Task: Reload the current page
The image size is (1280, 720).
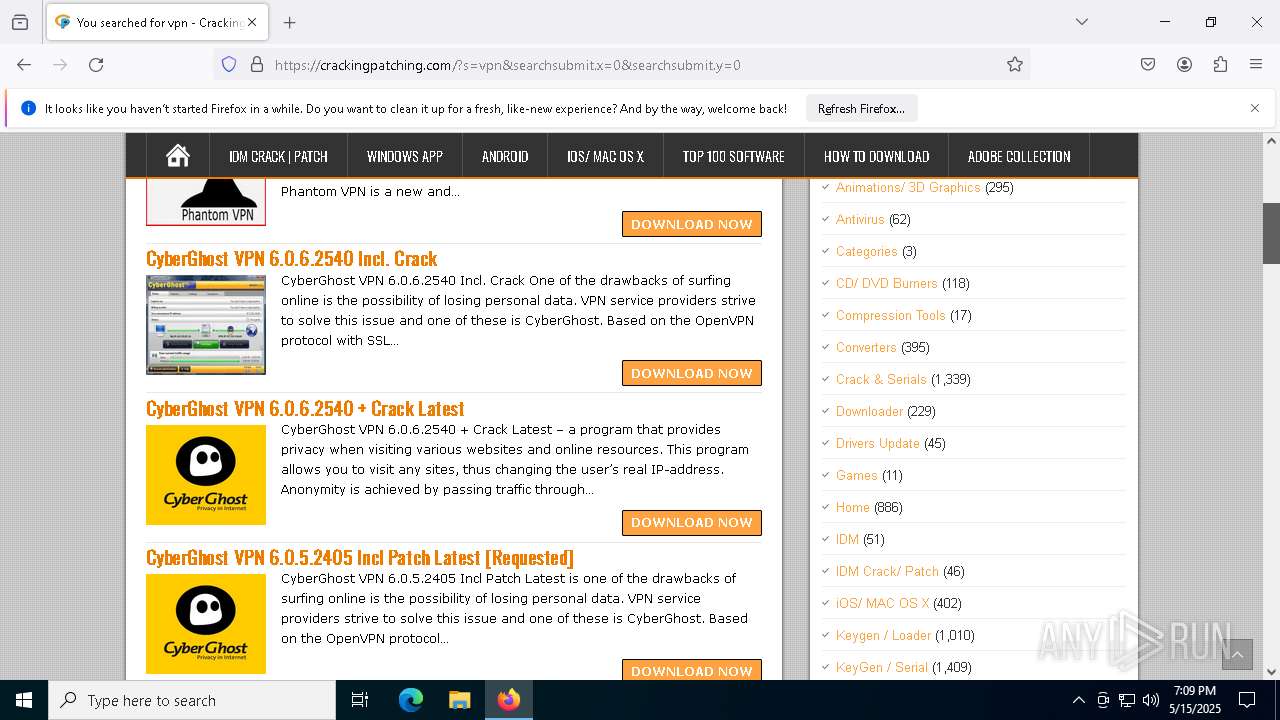Action: (96, 65)
